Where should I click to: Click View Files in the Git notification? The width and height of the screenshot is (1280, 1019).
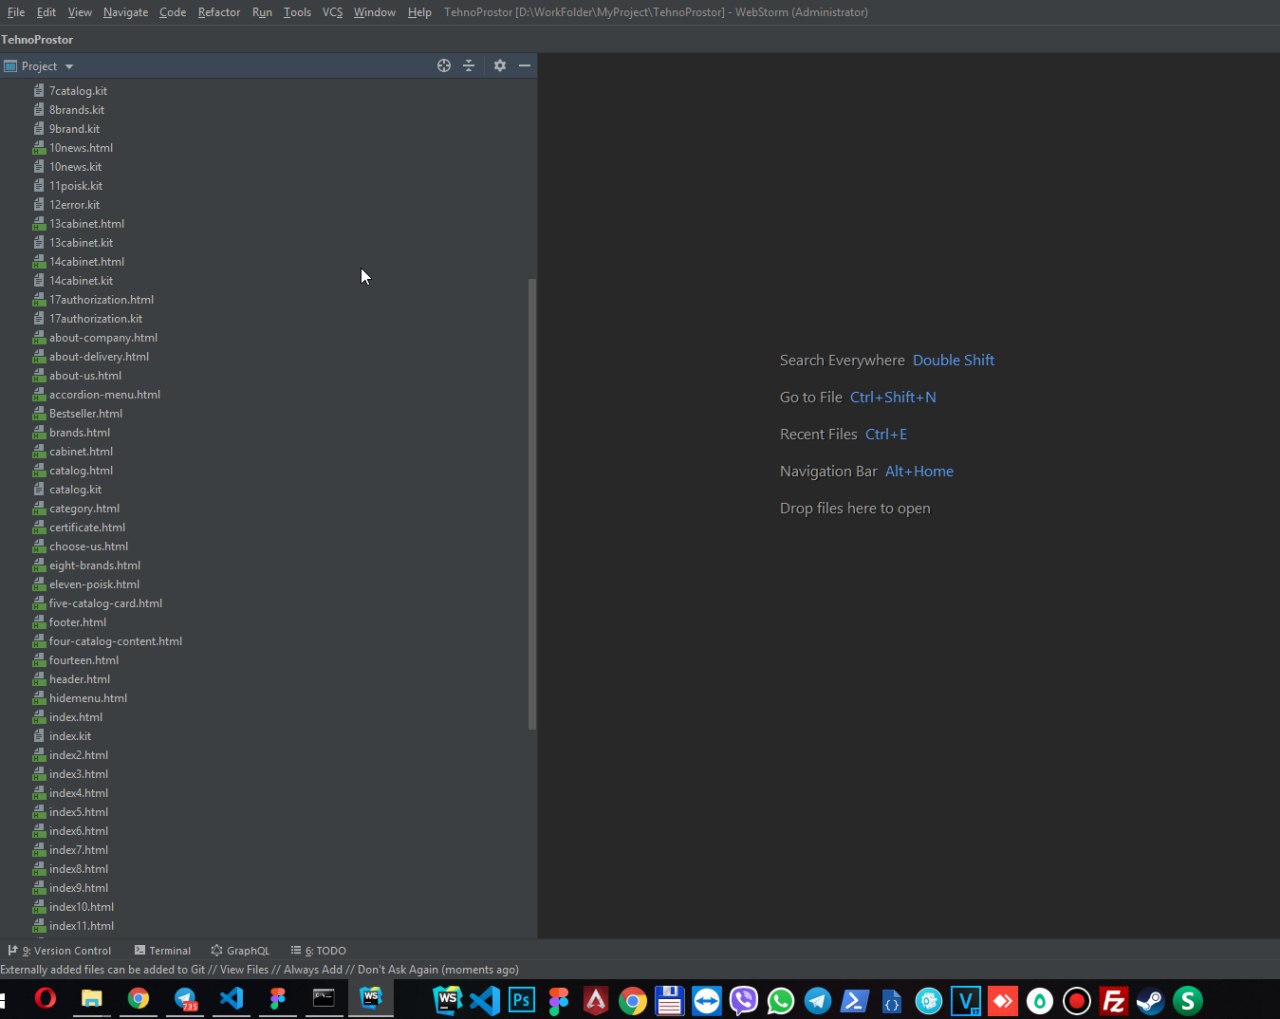(244, 970)
